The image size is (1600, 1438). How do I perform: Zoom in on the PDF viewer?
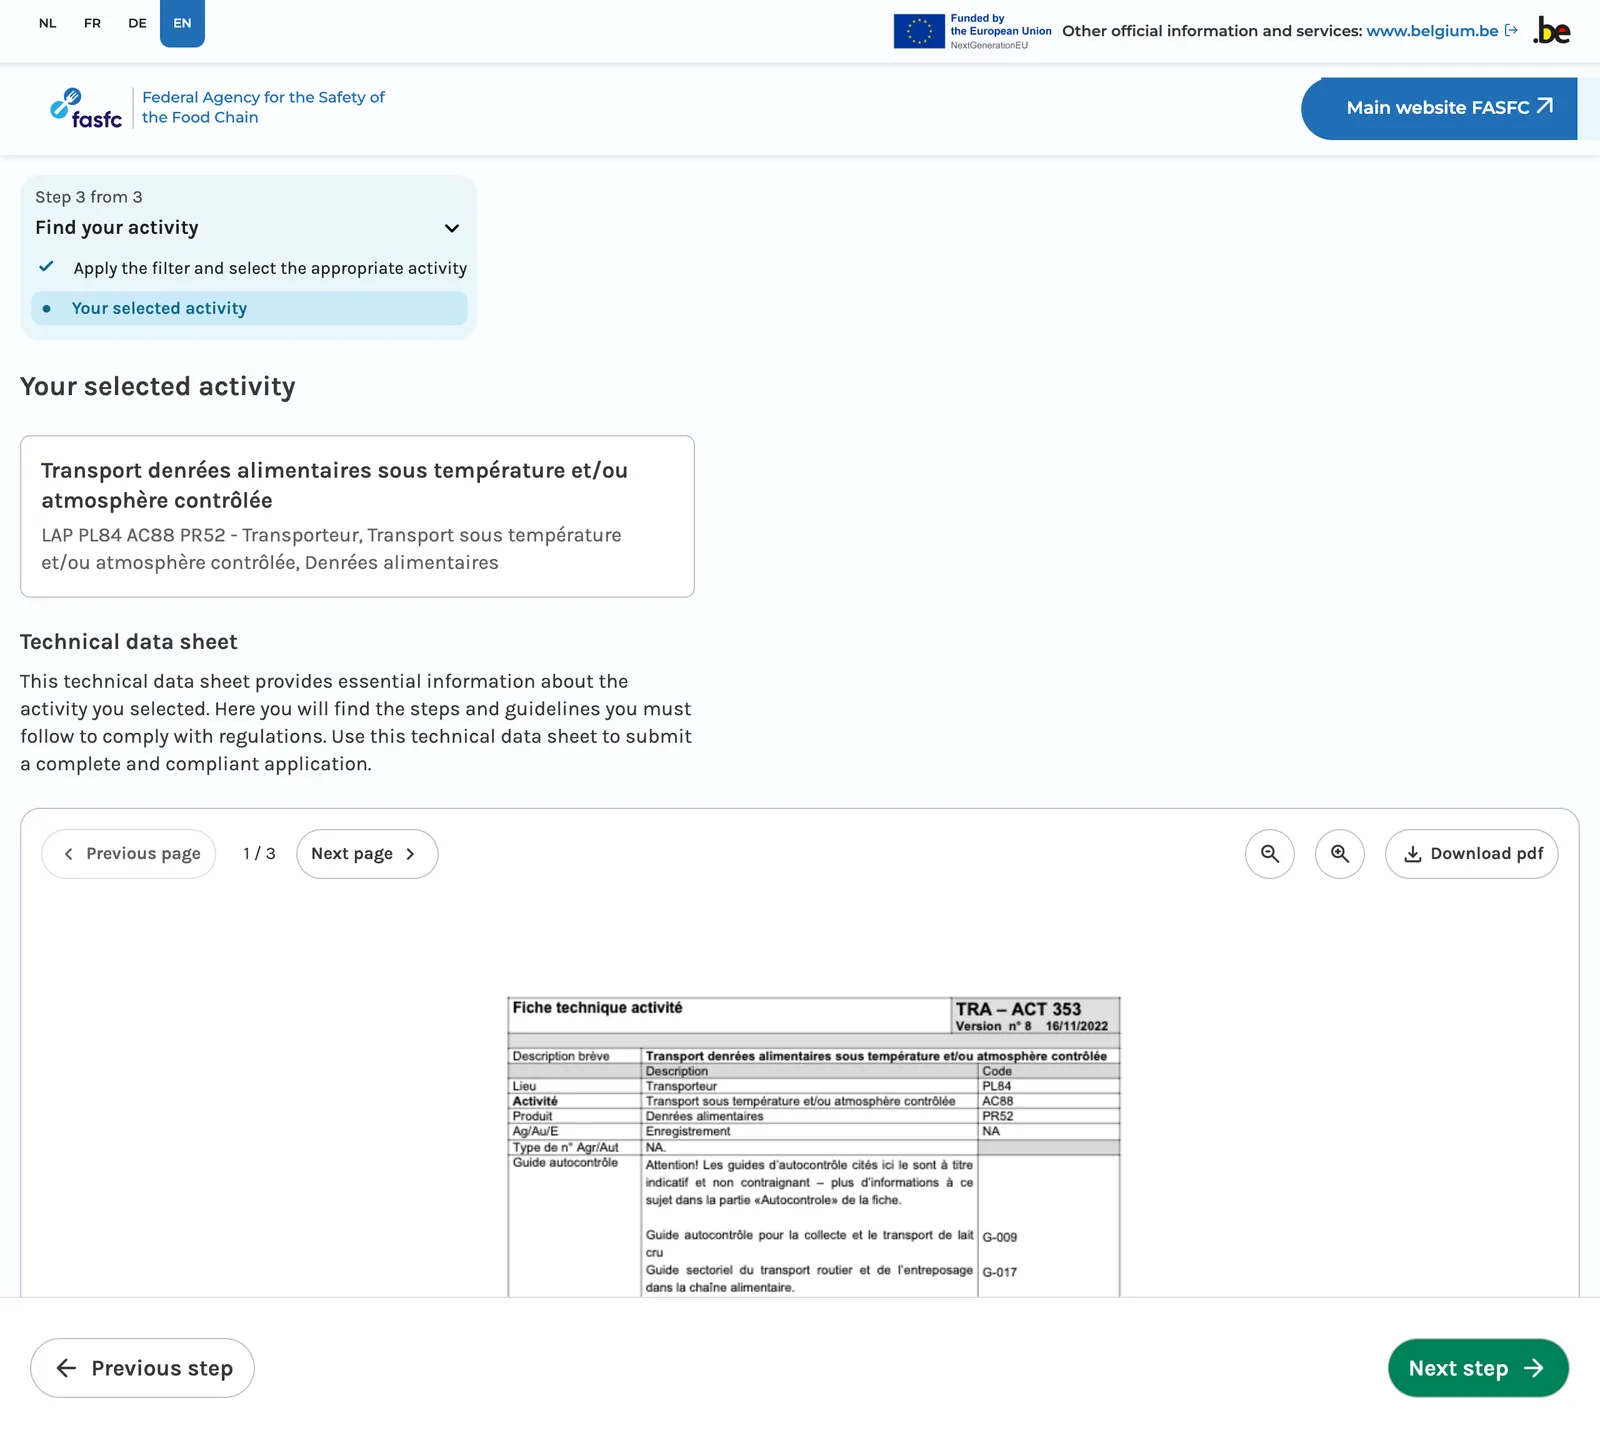[1340, 854]
